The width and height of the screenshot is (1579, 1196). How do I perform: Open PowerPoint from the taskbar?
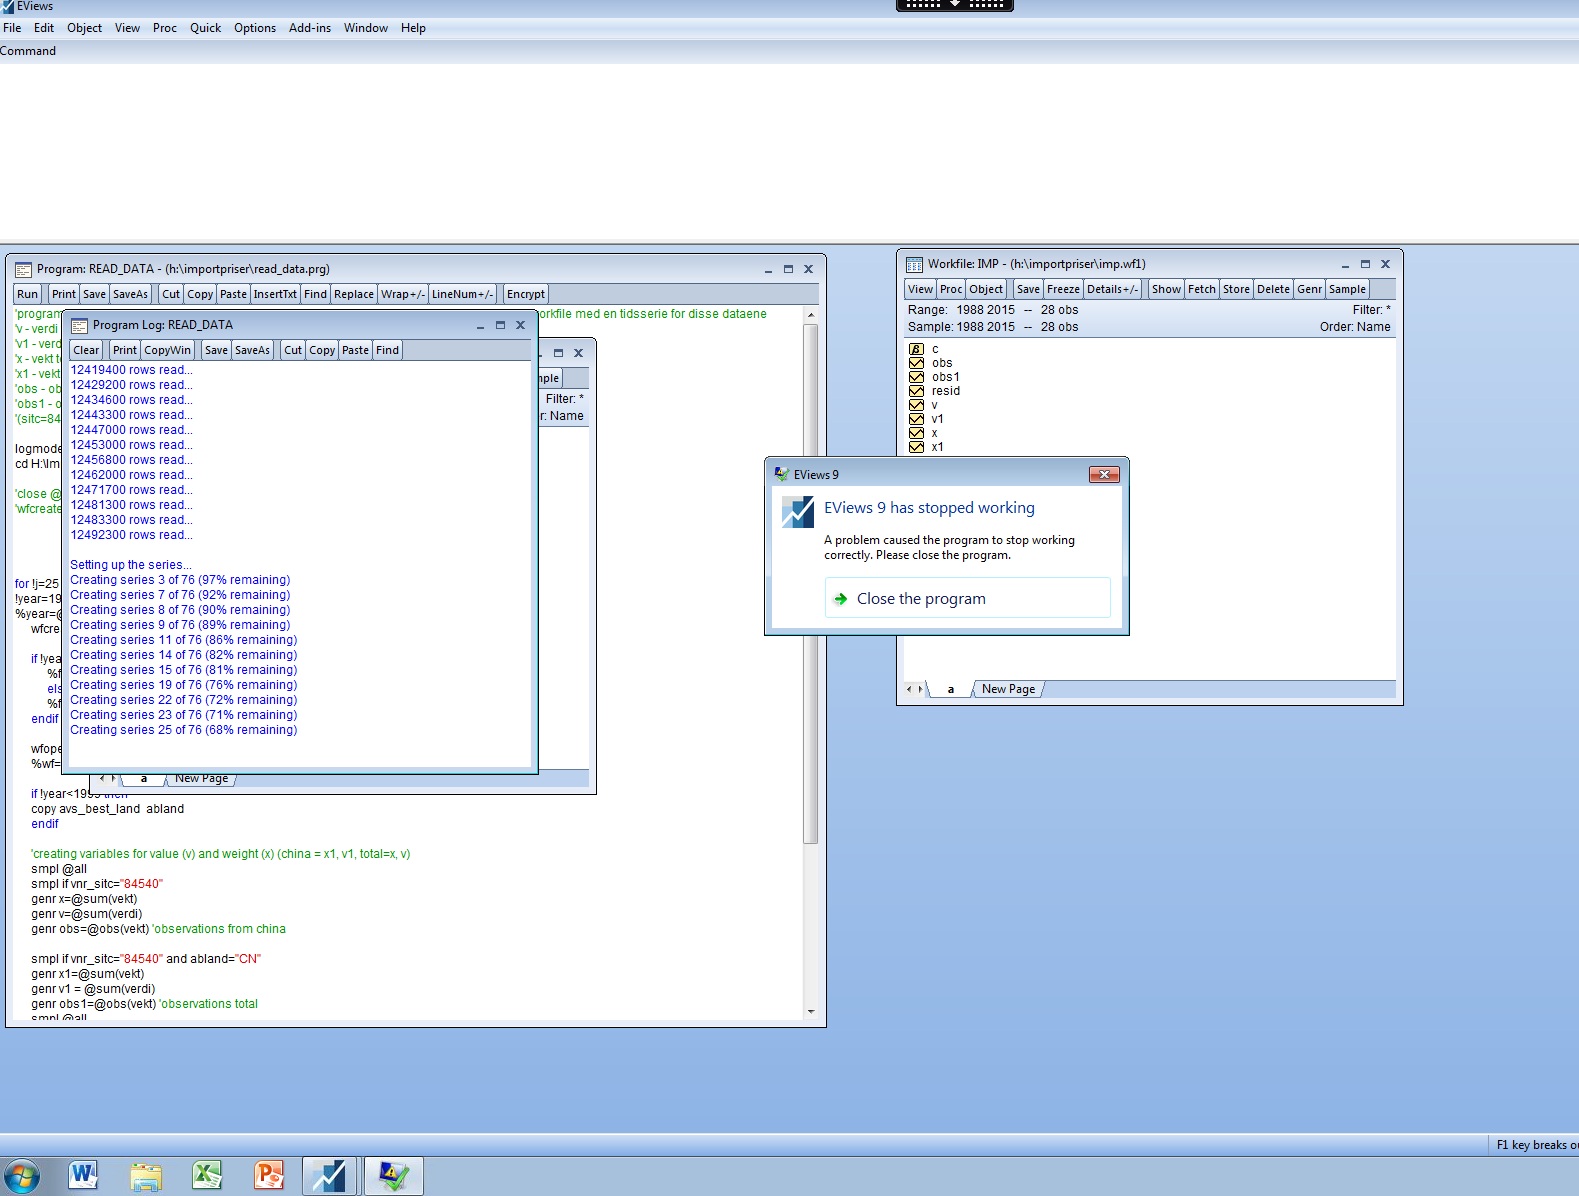[x=269, y=1175]
